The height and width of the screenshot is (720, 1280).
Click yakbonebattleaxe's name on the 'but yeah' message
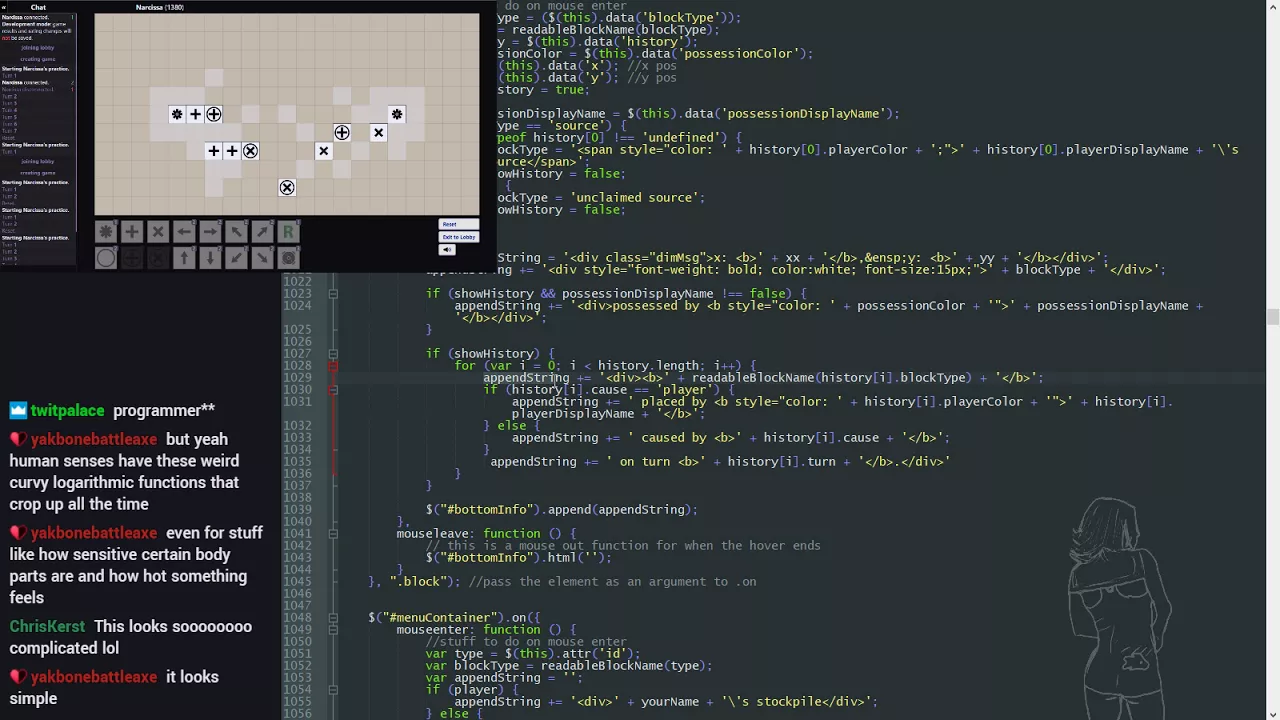click(93, 440)
